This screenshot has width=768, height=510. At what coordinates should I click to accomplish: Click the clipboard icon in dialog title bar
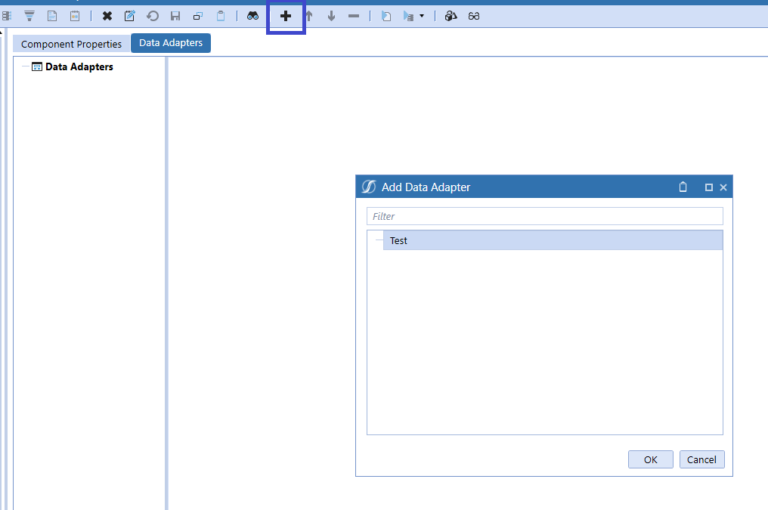[x=683, y=187]
